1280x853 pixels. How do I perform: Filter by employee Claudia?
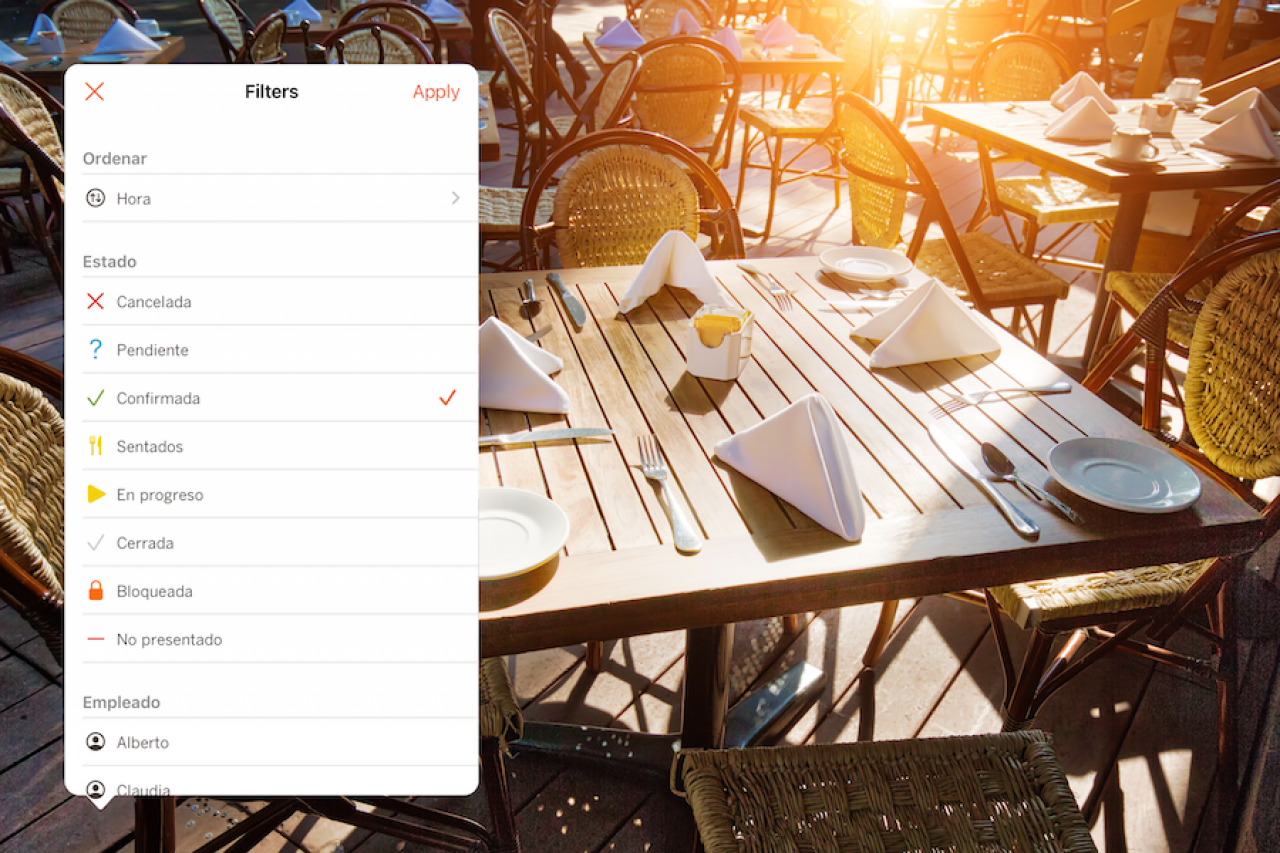(x=143, y=790)
